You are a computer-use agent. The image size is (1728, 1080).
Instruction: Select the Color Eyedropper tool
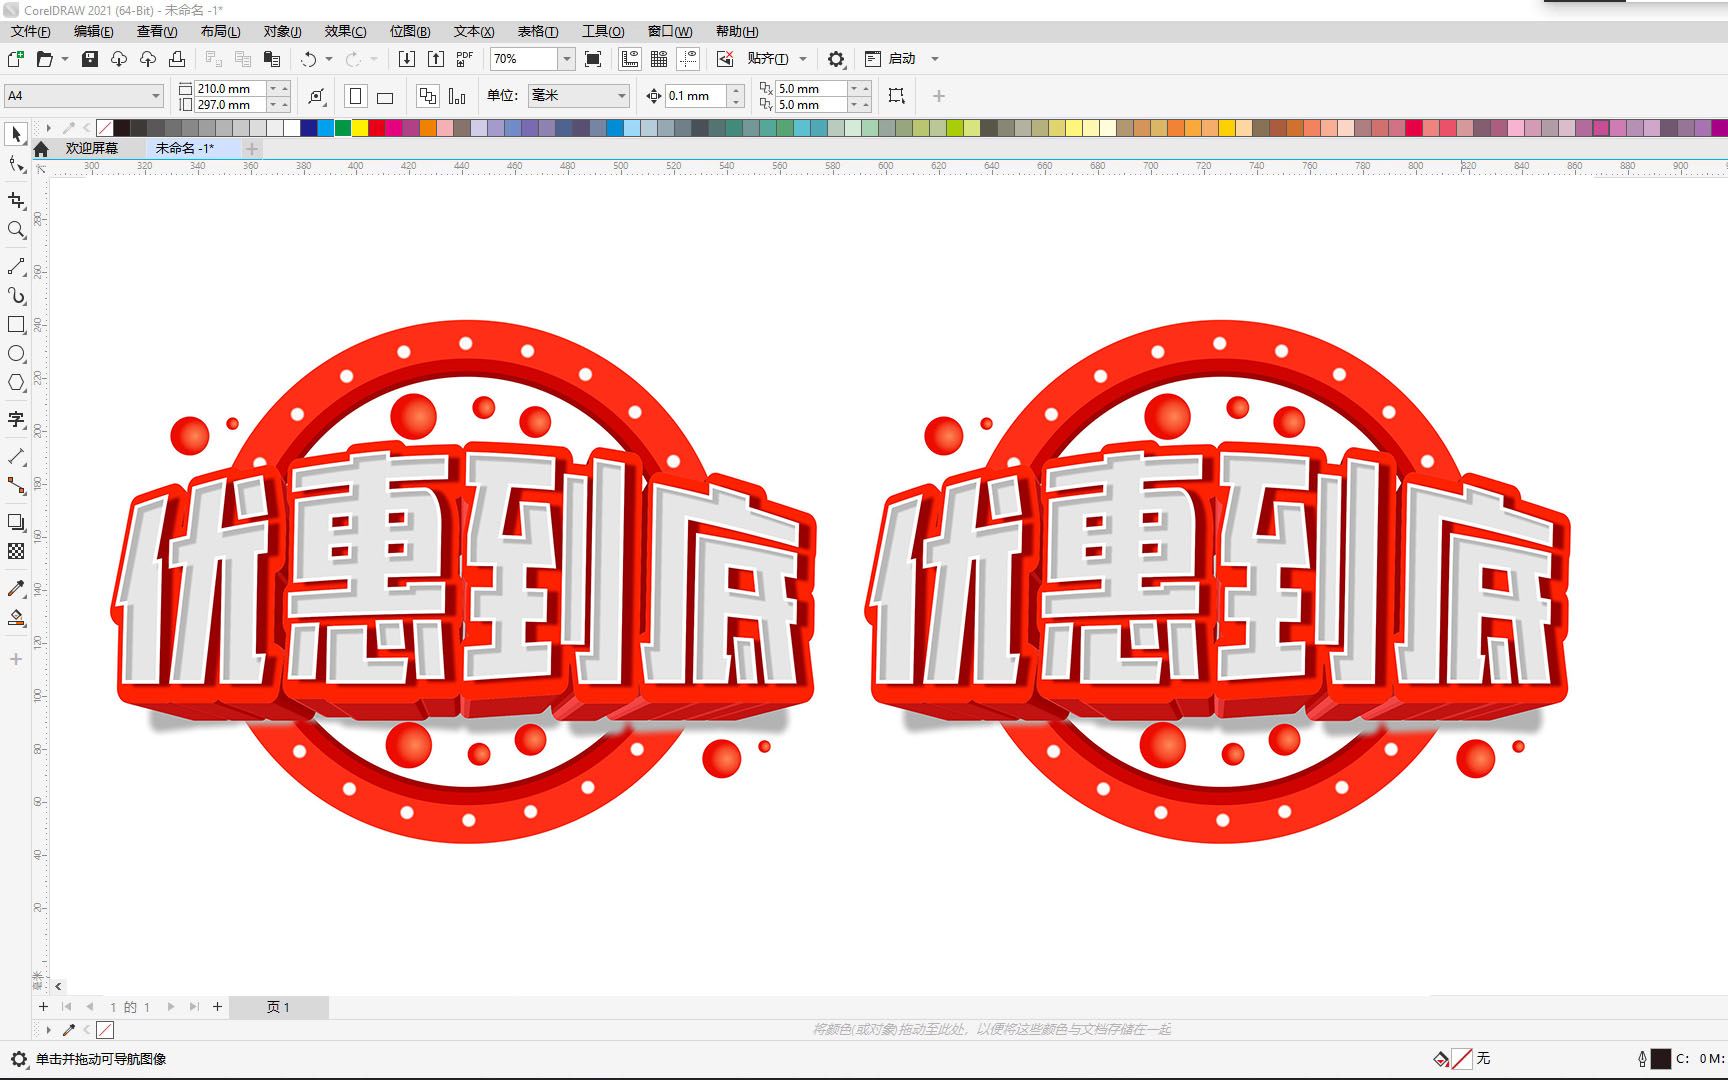[16, 588]
